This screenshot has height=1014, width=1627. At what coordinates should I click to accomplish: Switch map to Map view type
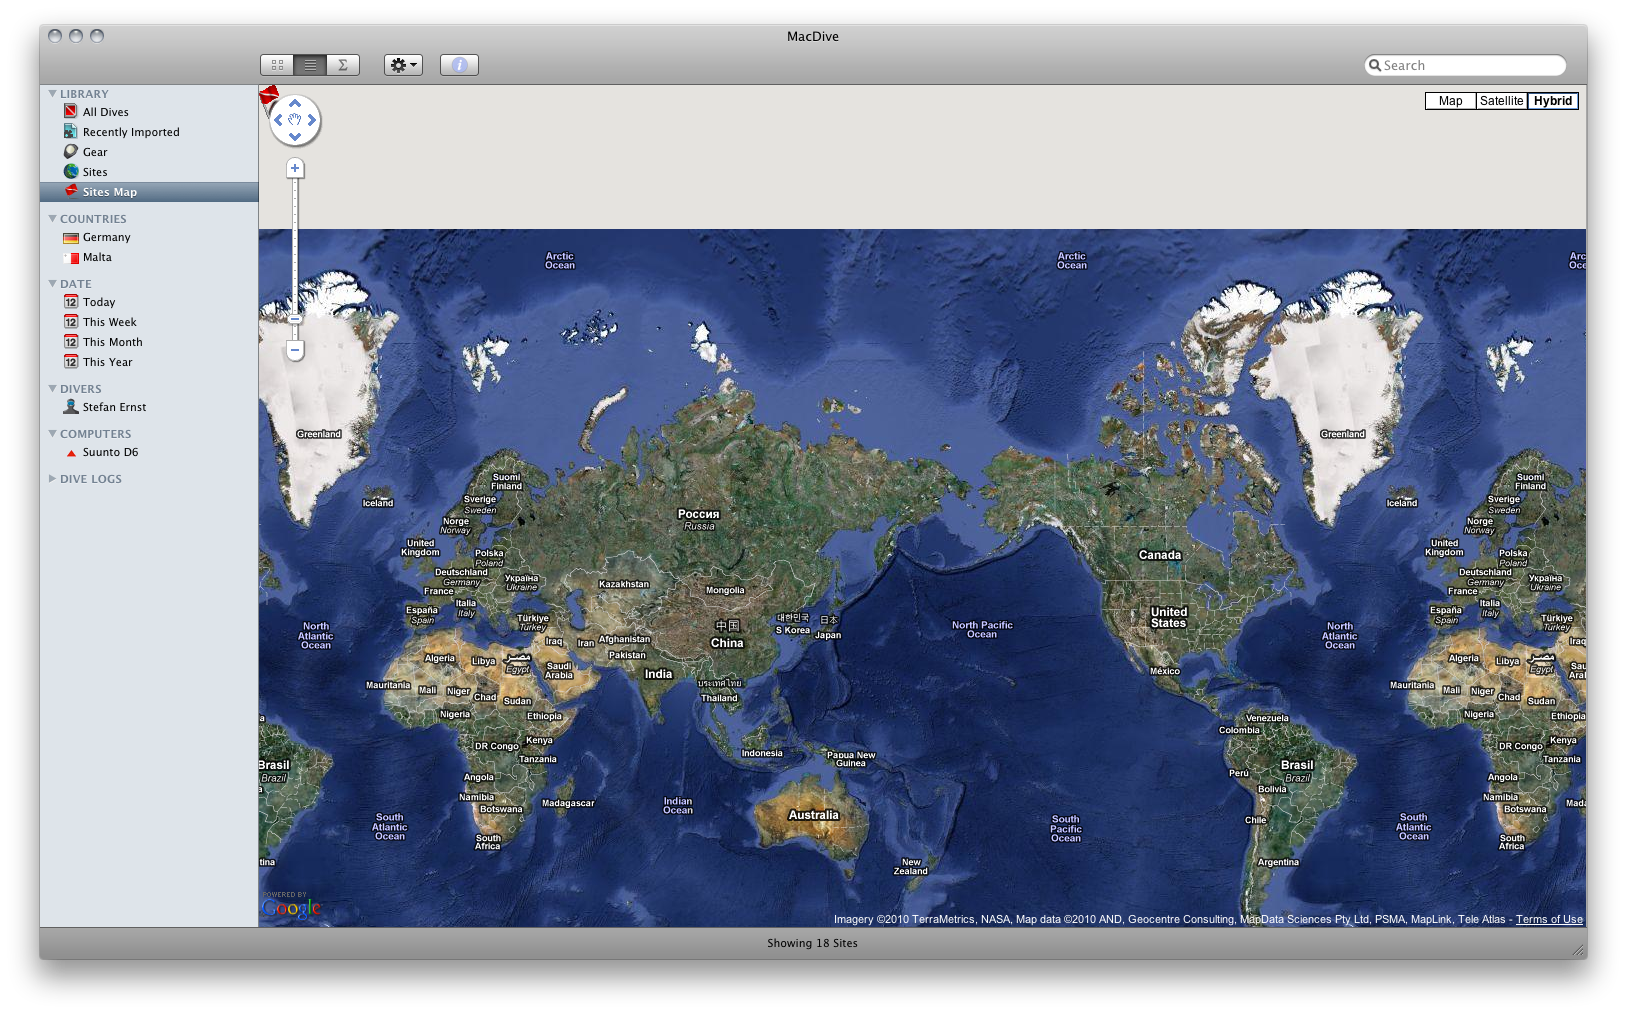coord(1450,101)
